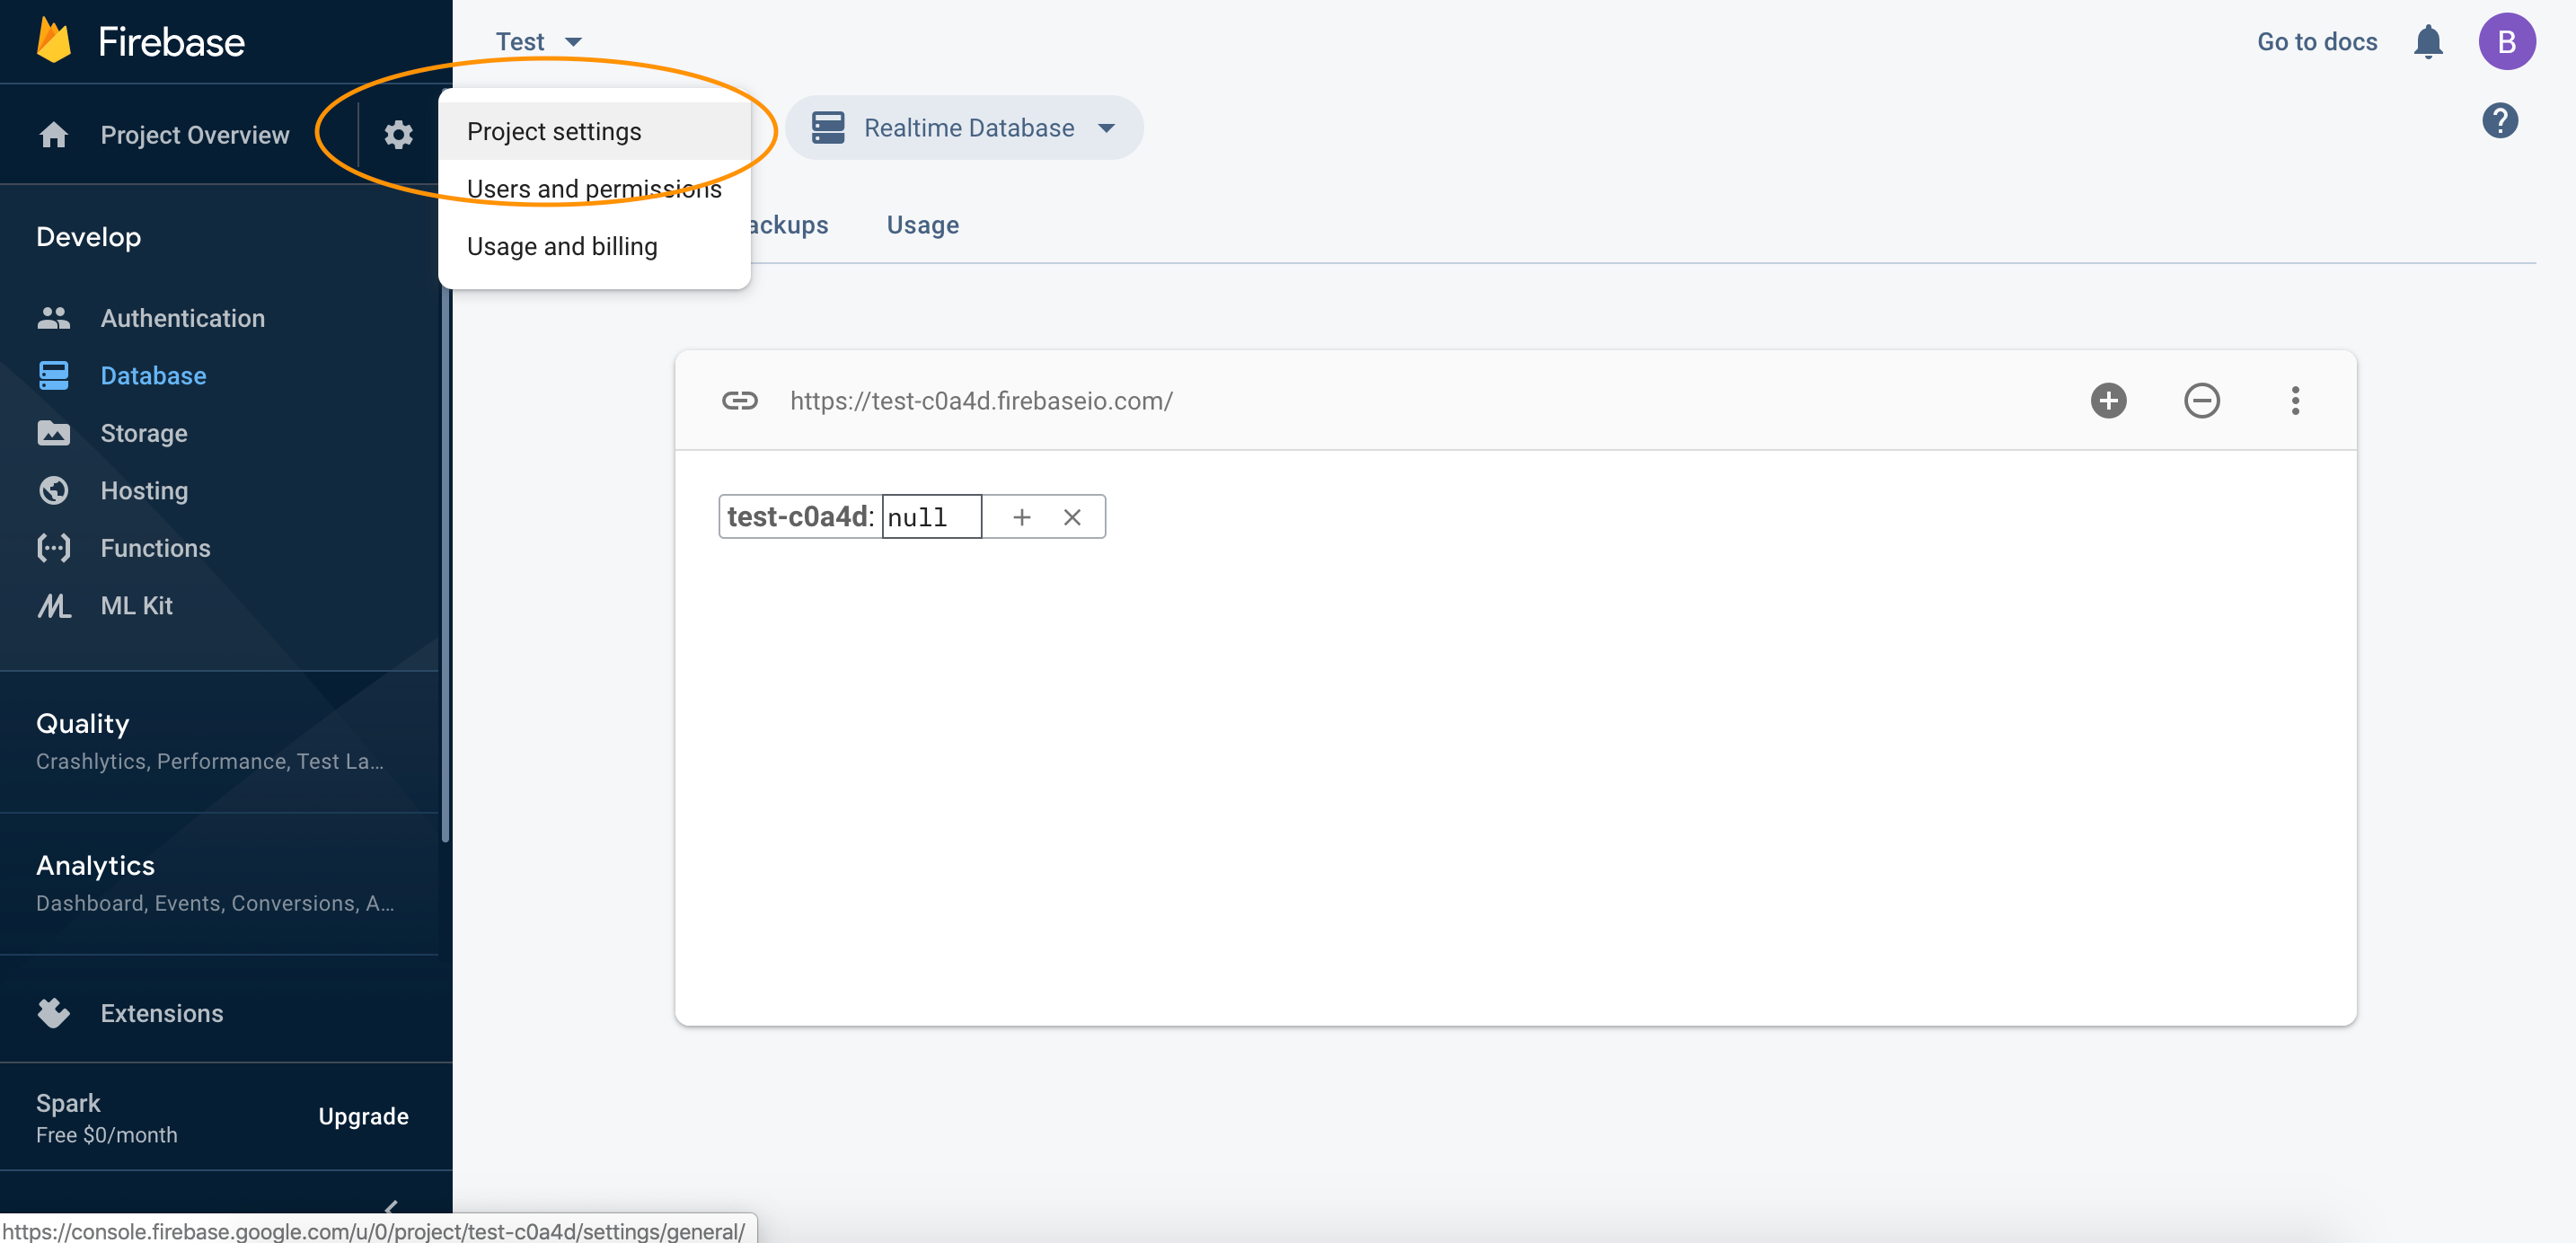This screenshot has width=2576, height=1243.
Task: Open the database overflow three-dot menu
Action: (2295, 400)
